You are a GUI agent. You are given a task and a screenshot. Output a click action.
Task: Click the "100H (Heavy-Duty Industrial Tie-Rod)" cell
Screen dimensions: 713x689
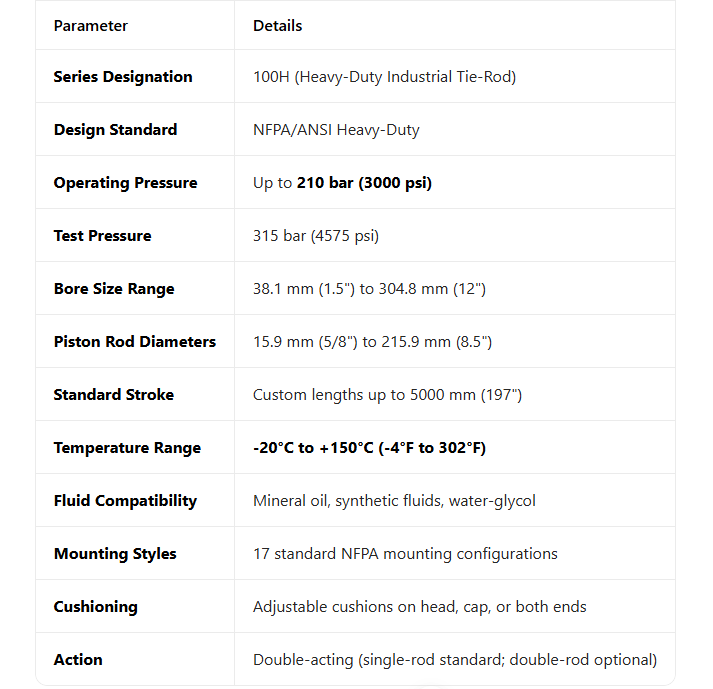pyautogui.click(x=384, y=77)
